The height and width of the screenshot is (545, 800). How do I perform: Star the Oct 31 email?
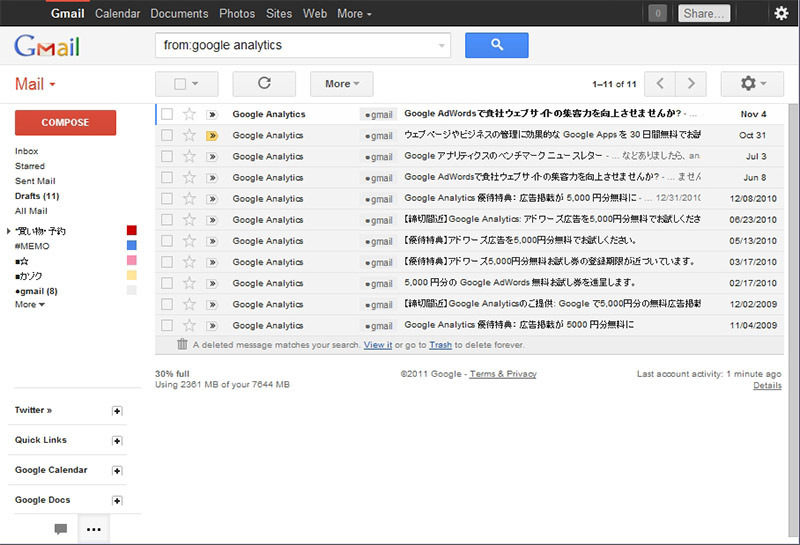[189, 135]
